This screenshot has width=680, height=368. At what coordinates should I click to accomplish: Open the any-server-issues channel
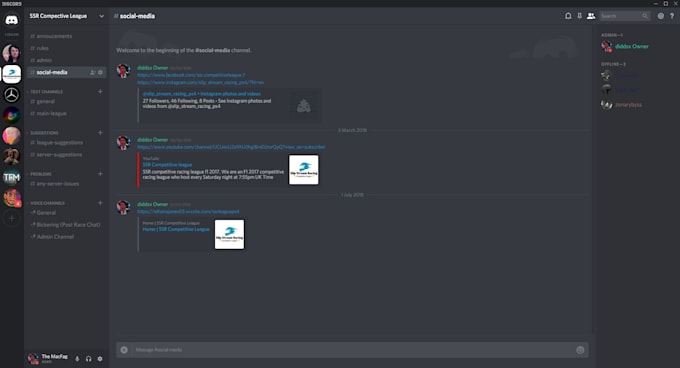pos(66,184)
